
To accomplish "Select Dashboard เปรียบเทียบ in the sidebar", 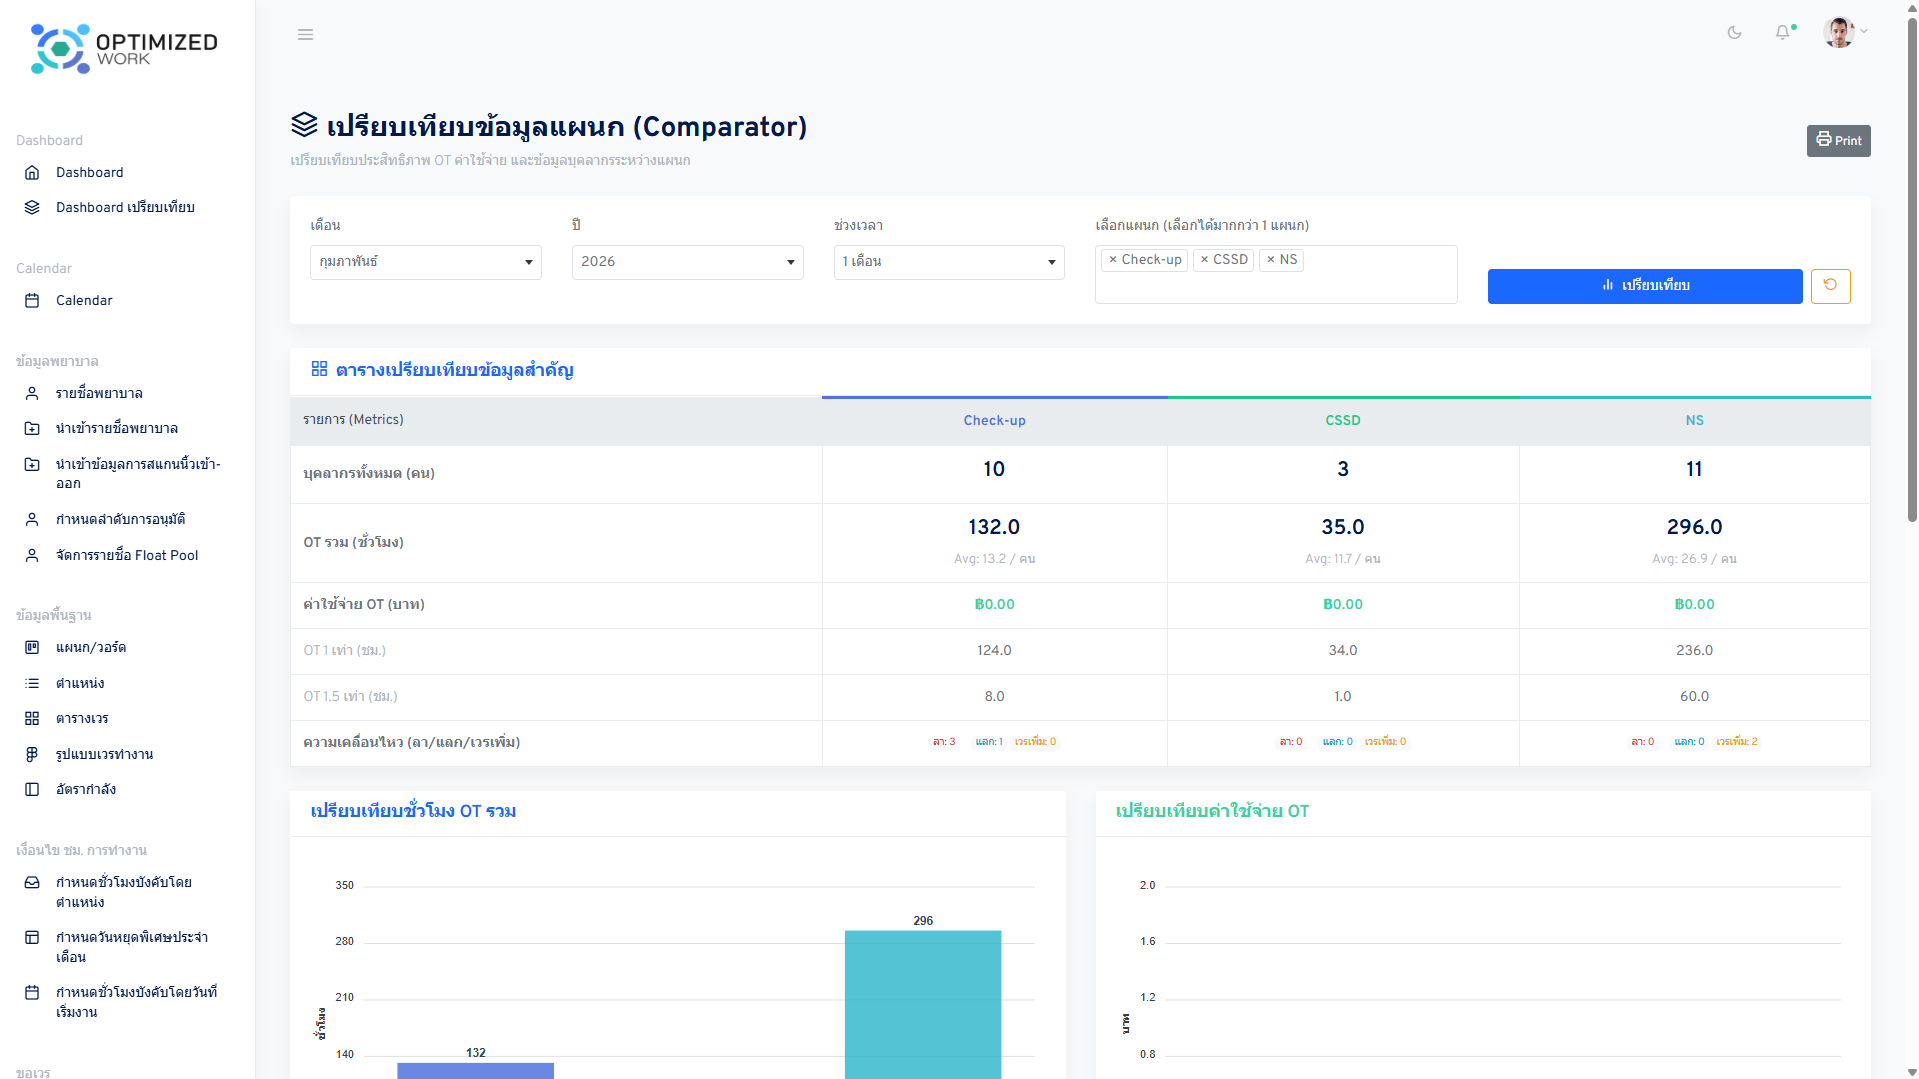I will pyautogui.click(x=124, y=207).
